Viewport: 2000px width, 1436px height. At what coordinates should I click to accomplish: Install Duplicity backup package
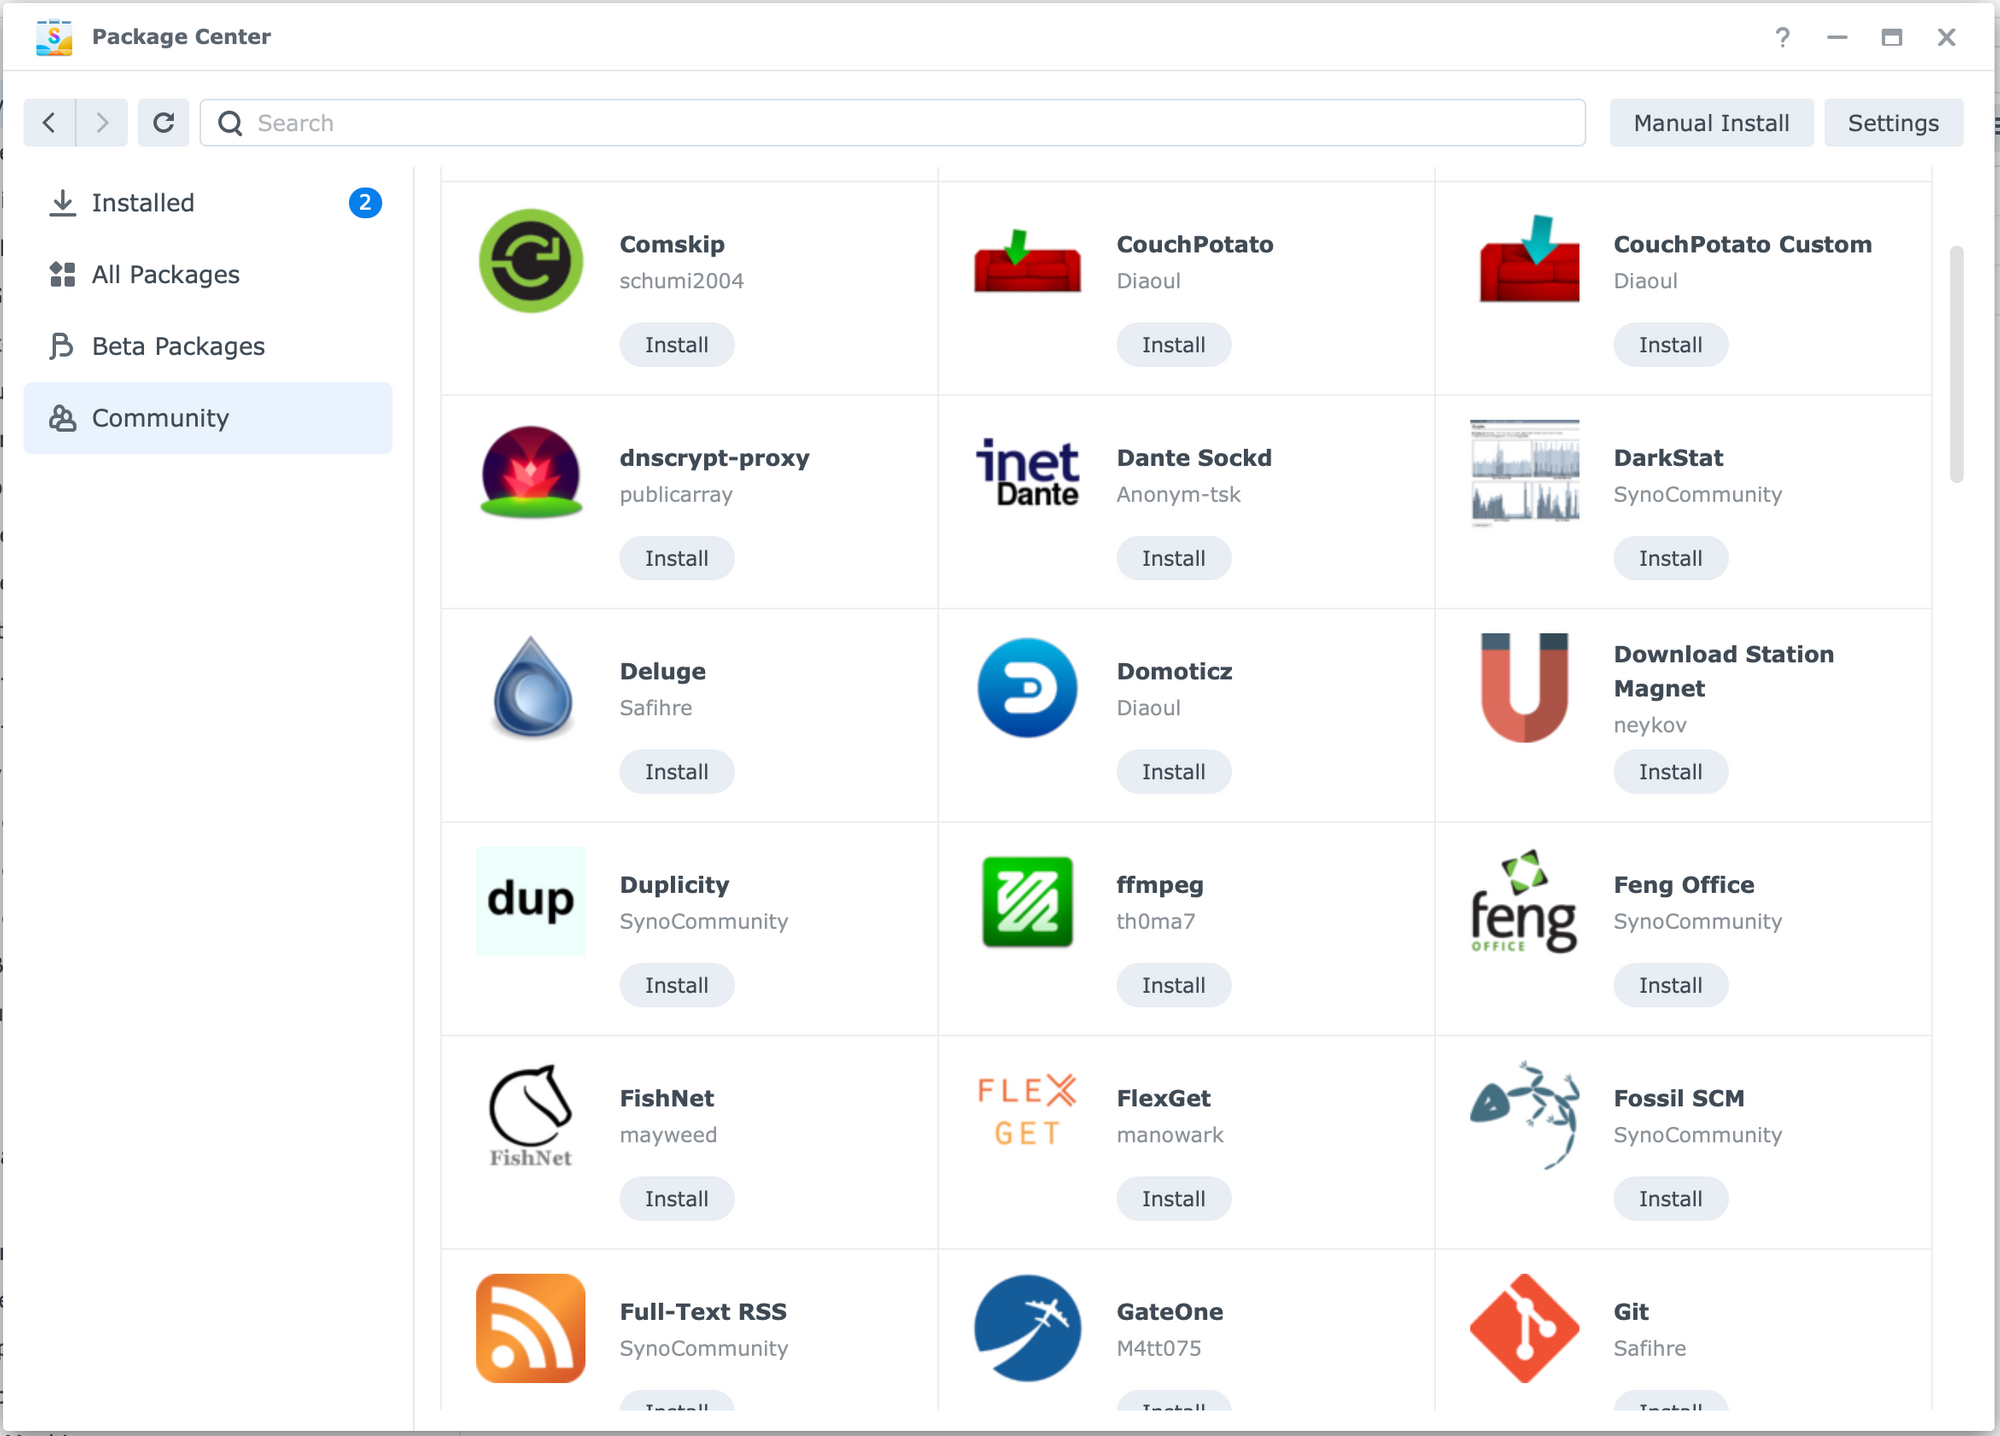click(675, 986)
